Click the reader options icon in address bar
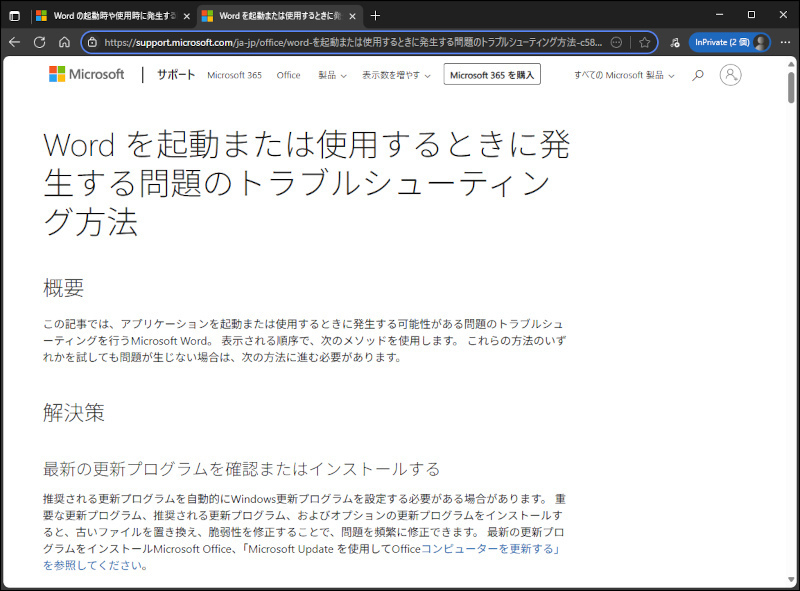Screen dimensions: 800x591 coord(616,42)
